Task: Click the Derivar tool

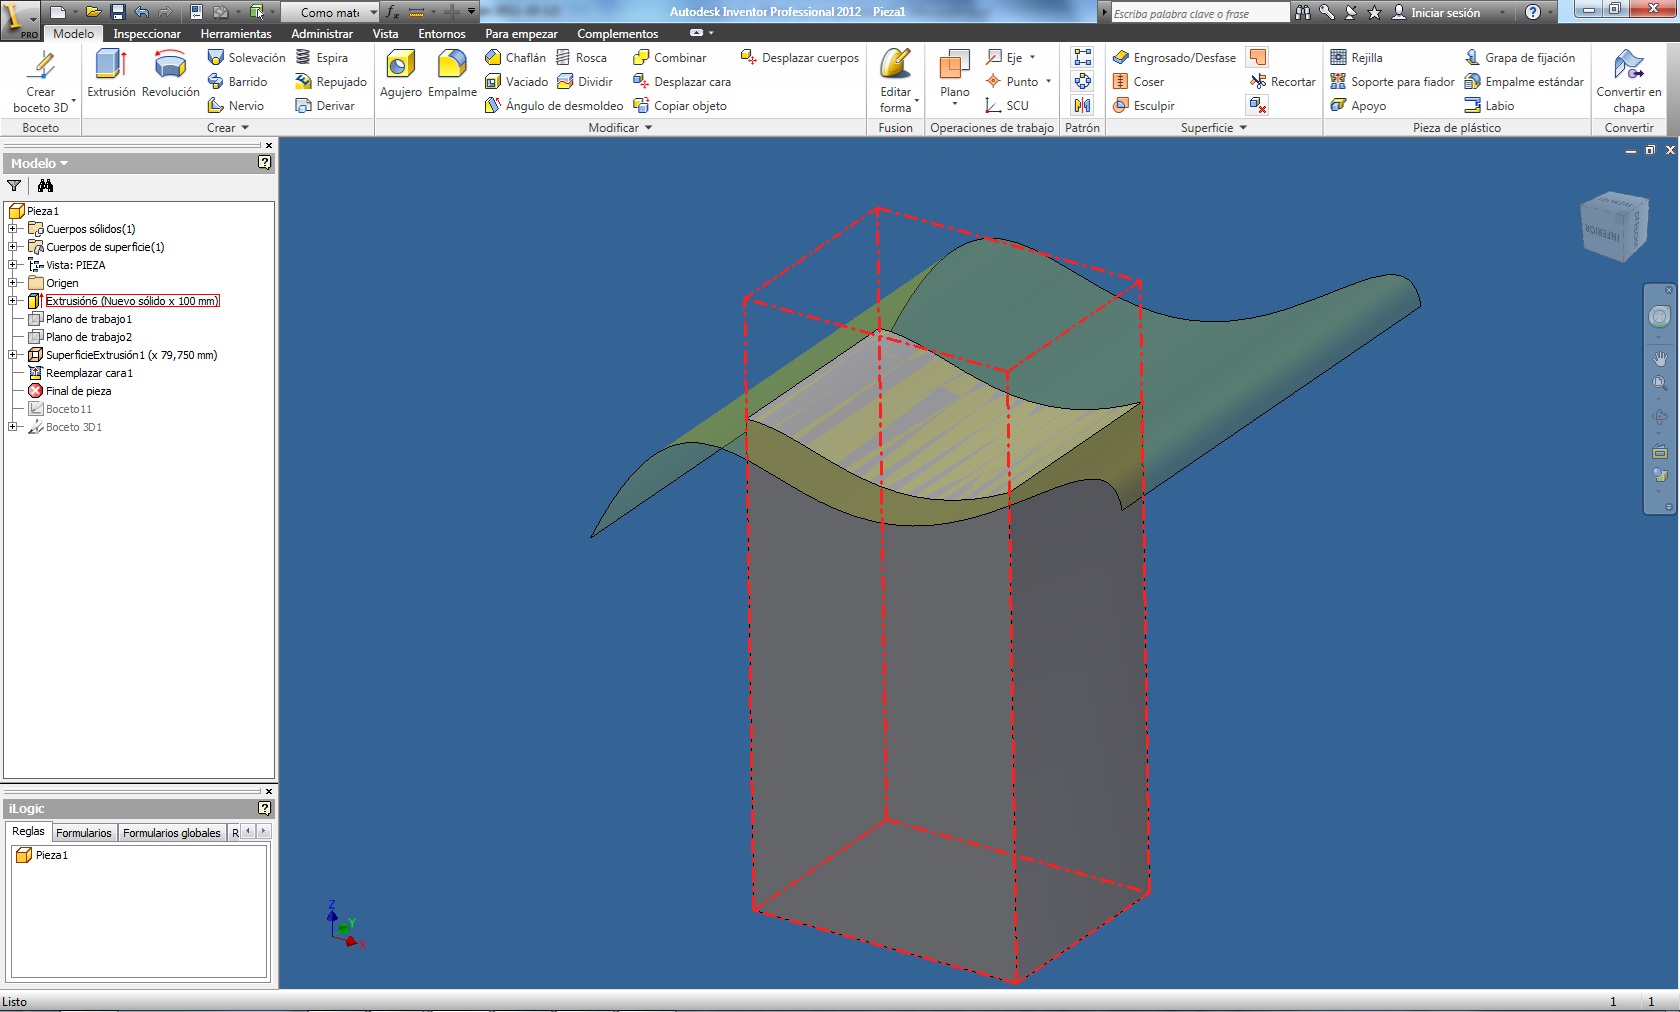Action: coord(325,106)
